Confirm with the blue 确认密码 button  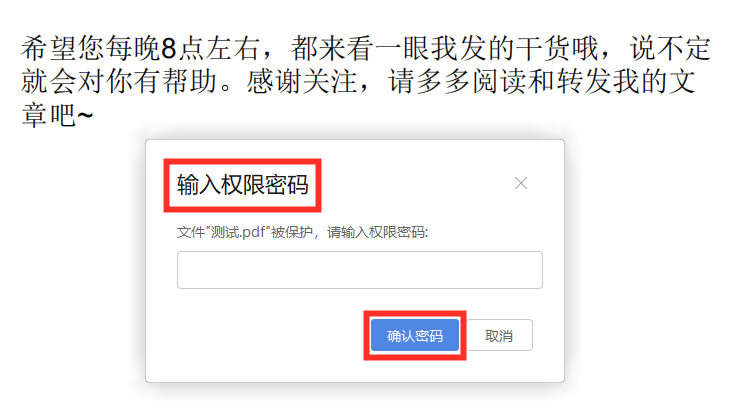(x=414, y=335)
